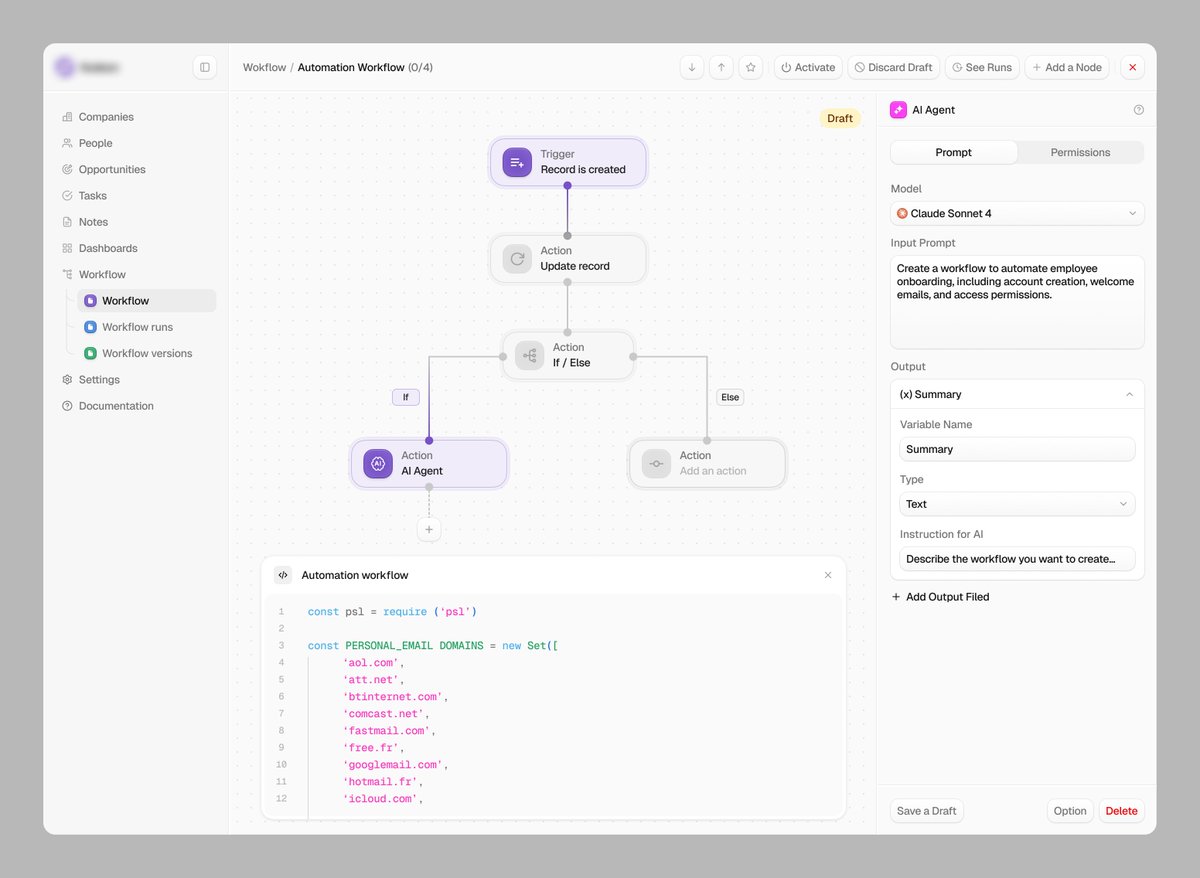Click the Else branch label
This screenshot has height=878, width=1200.
pos(730,397)
